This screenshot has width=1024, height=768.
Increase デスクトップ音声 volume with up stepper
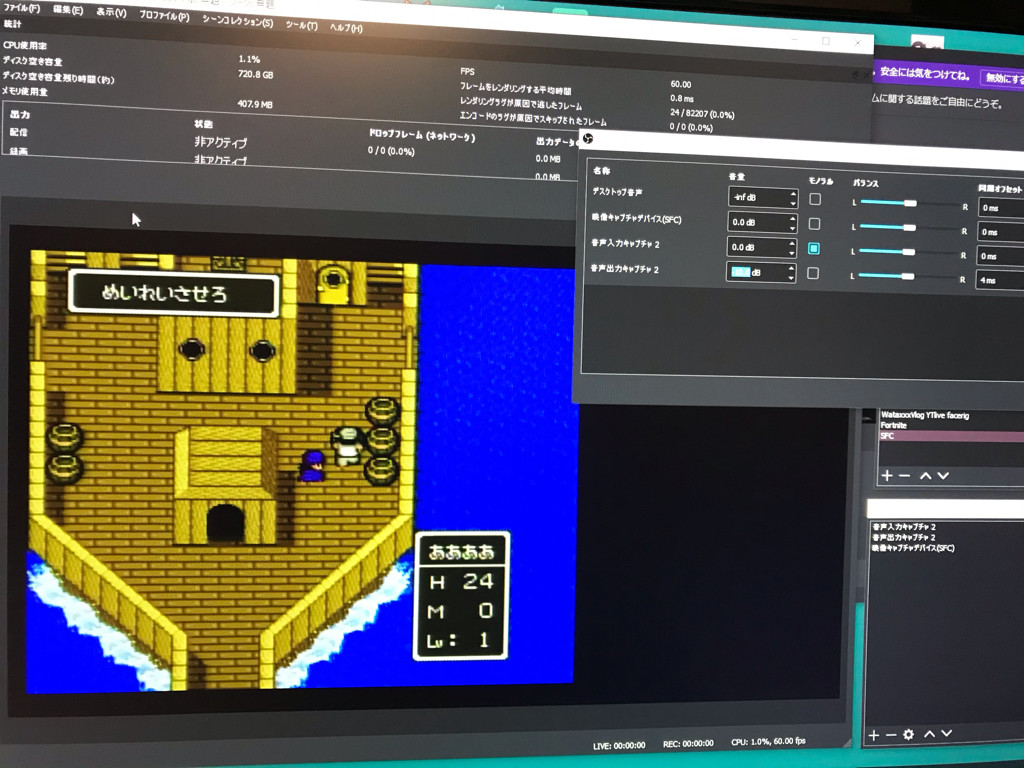tap(793, 192)
